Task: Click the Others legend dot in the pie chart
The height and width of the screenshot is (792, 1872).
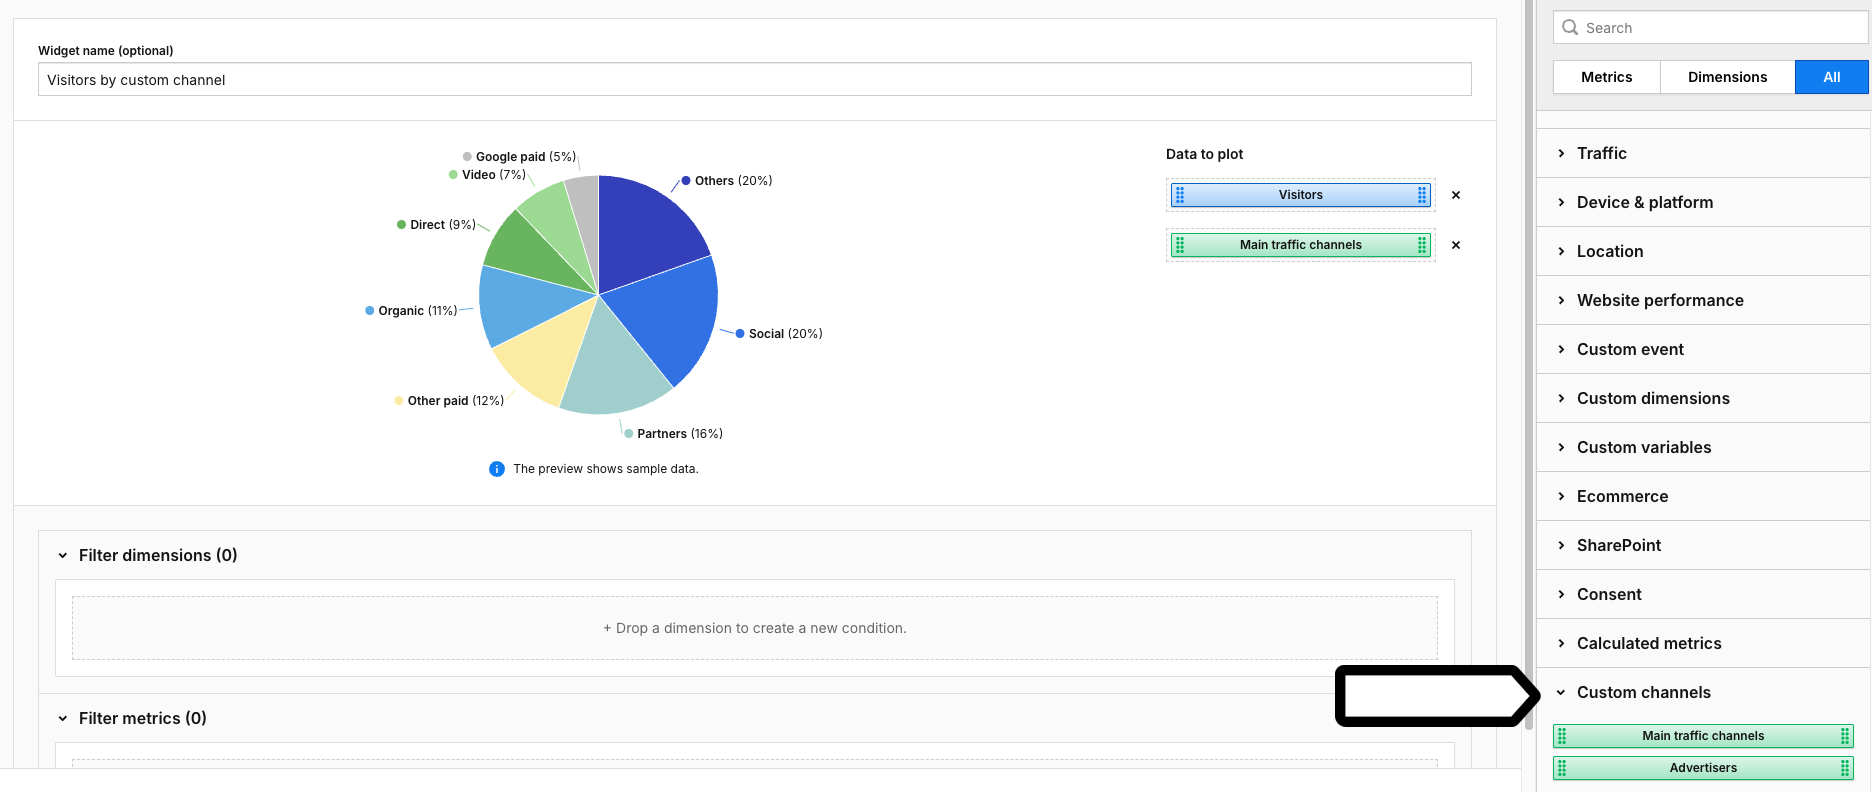Action: click(686, 181)
